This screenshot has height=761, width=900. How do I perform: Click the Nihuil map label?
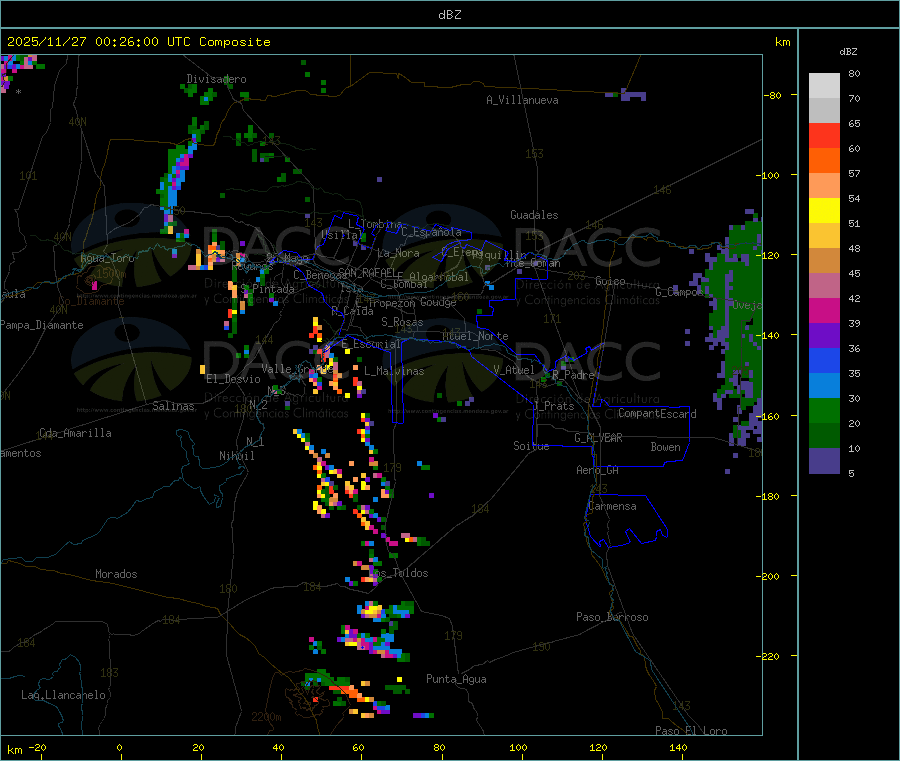point(237,456)
